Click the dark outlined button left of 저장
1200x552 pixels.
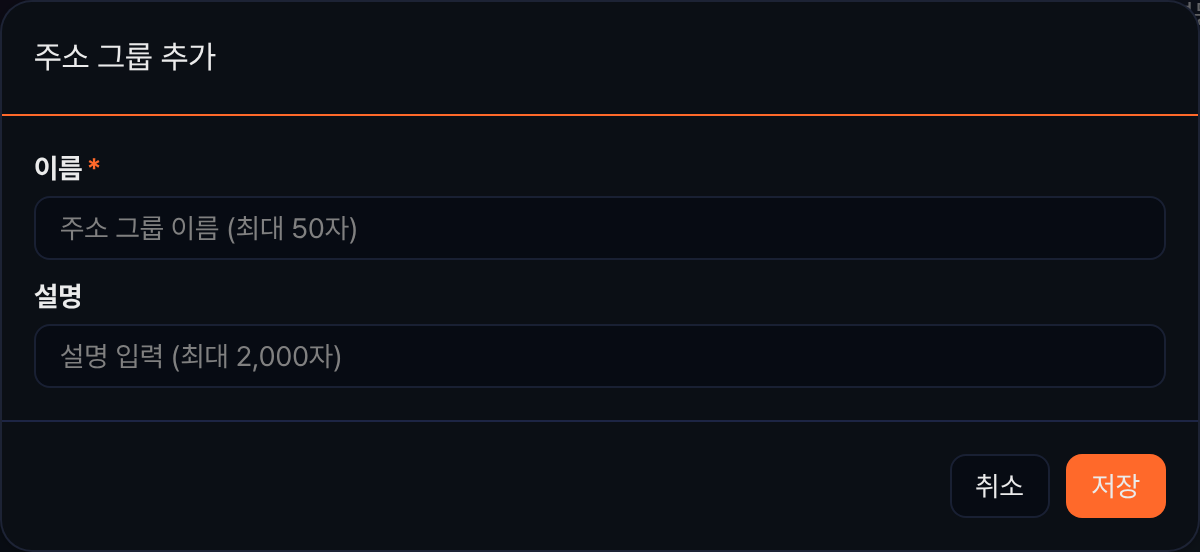tap(999, 486)
